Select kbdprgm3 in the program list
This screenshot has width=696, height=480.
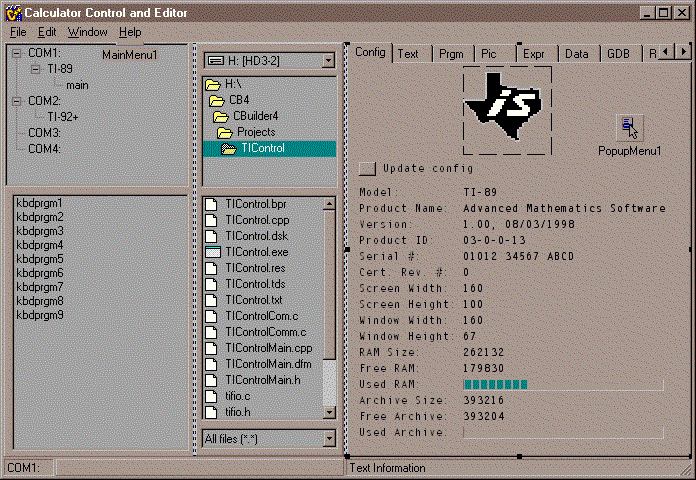click(x=40, y=231)
